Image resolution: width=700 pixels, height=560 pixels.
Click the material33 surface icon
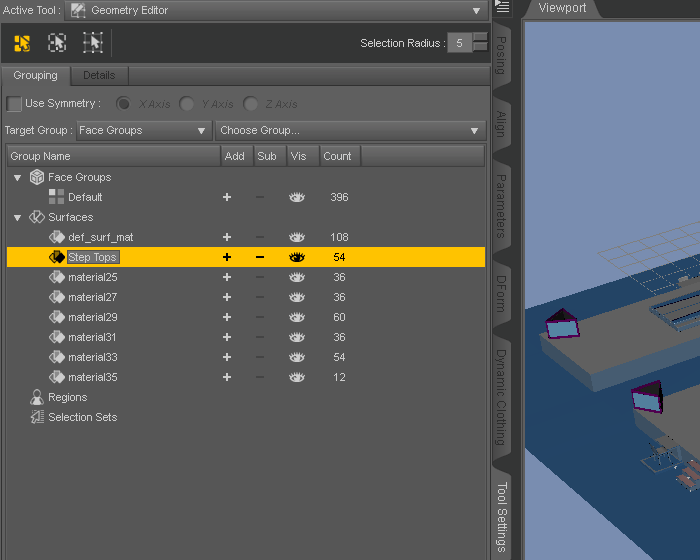(57, 357)
